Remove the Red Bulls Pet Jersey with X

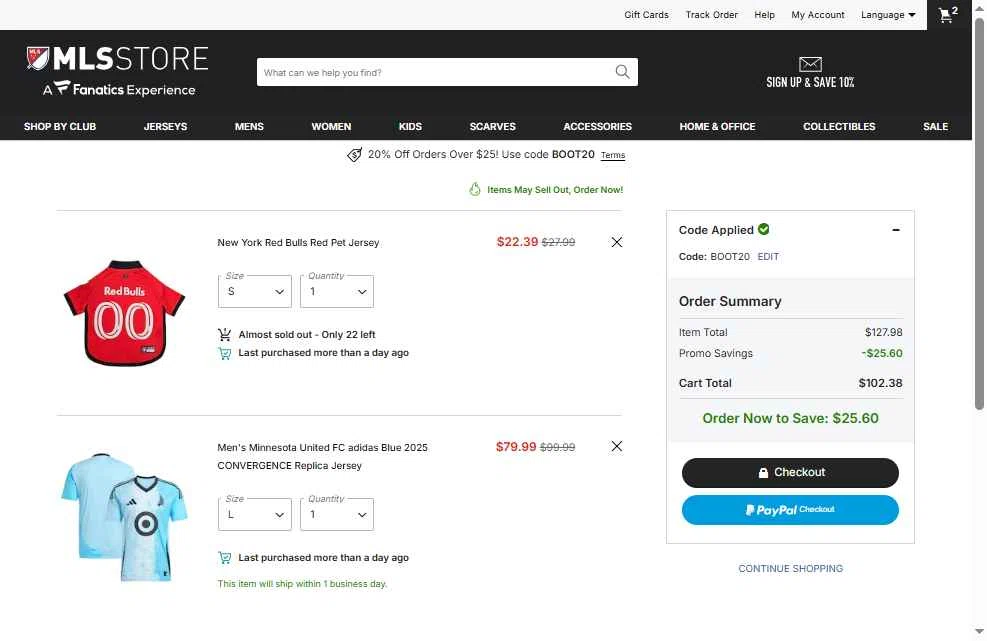pyautogui.click(x=617, y=242)
